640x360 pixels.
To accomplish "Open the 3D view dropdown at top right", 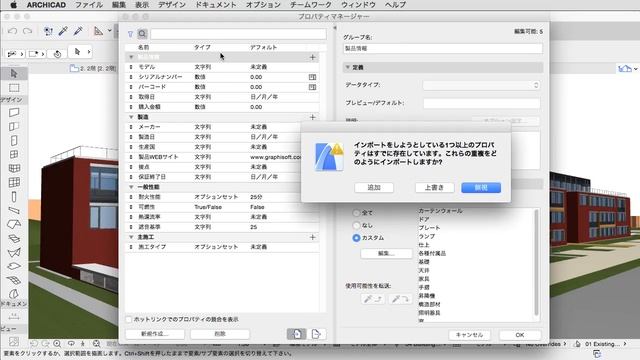I will coord(636,69).
